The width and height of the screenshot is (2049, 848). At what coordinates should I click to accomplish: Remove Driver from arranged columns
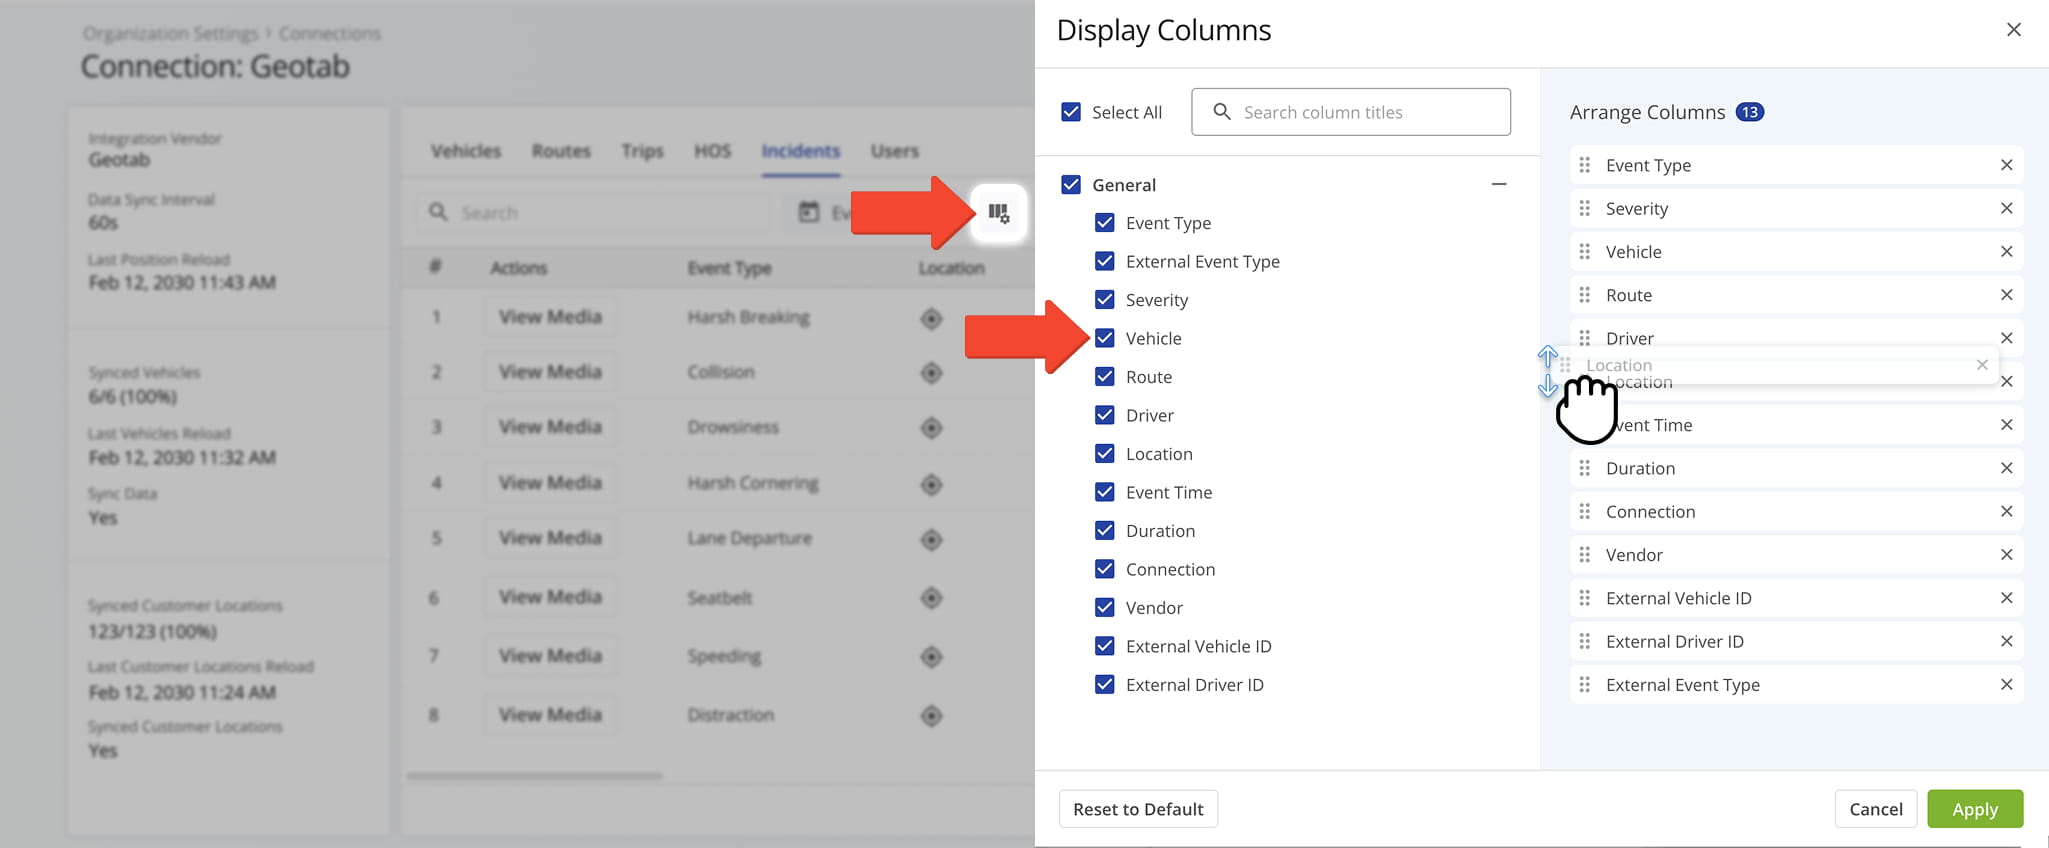pos(2006,338)
